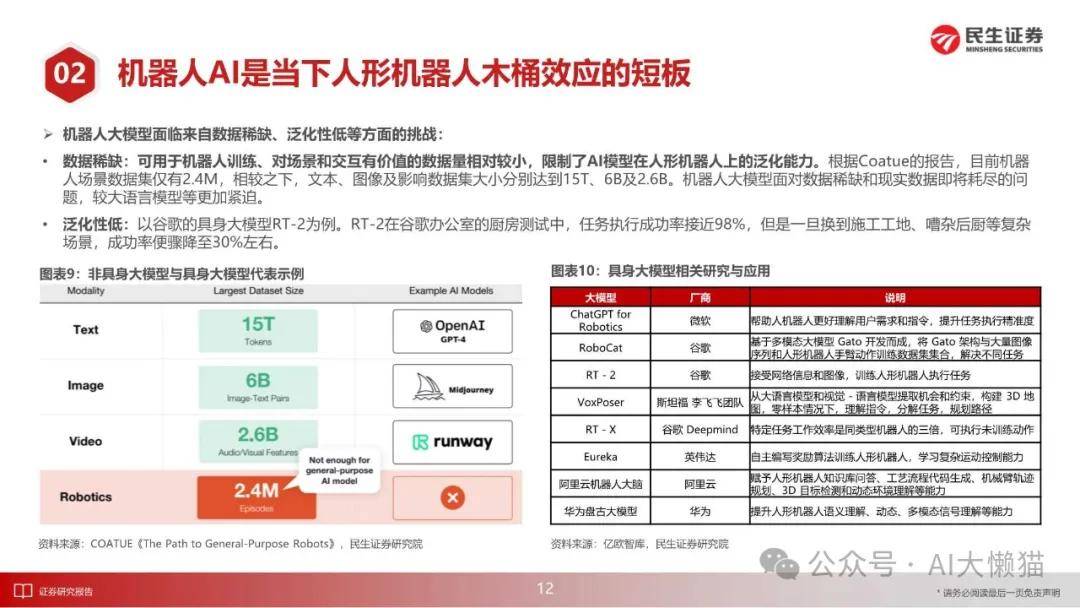Click the 大模型 table header
The width and height of the screenshot is (1080, 608).
click(x=601, y=297)
